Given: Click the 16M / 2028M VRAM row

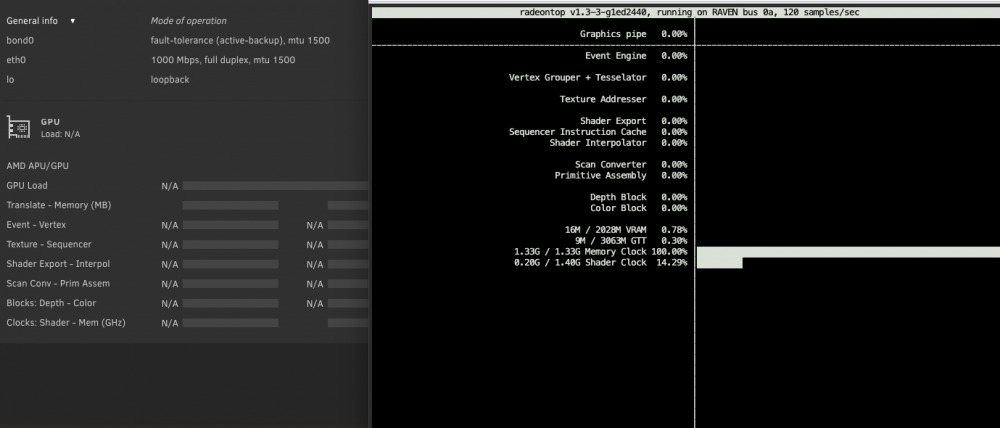Looking at the screenshot, I should (626, 230).
